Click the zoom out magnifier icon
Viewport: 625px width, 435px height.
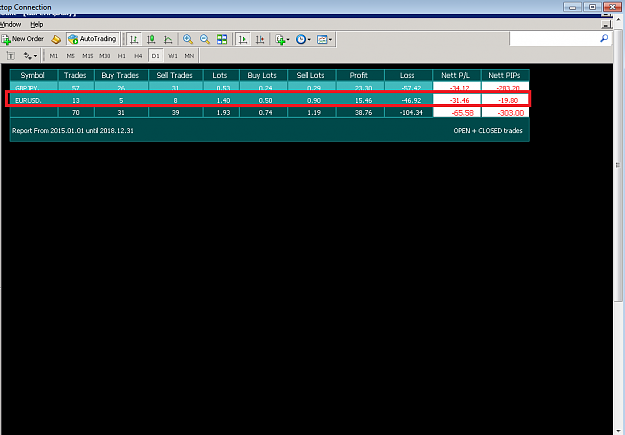coord(205,39)
